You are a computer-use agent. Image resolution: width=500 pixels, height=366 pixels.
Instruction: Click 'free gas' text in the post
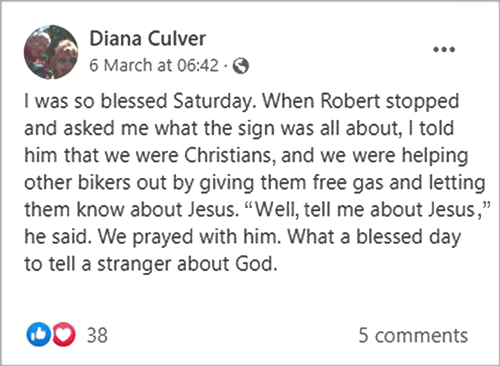348,183
